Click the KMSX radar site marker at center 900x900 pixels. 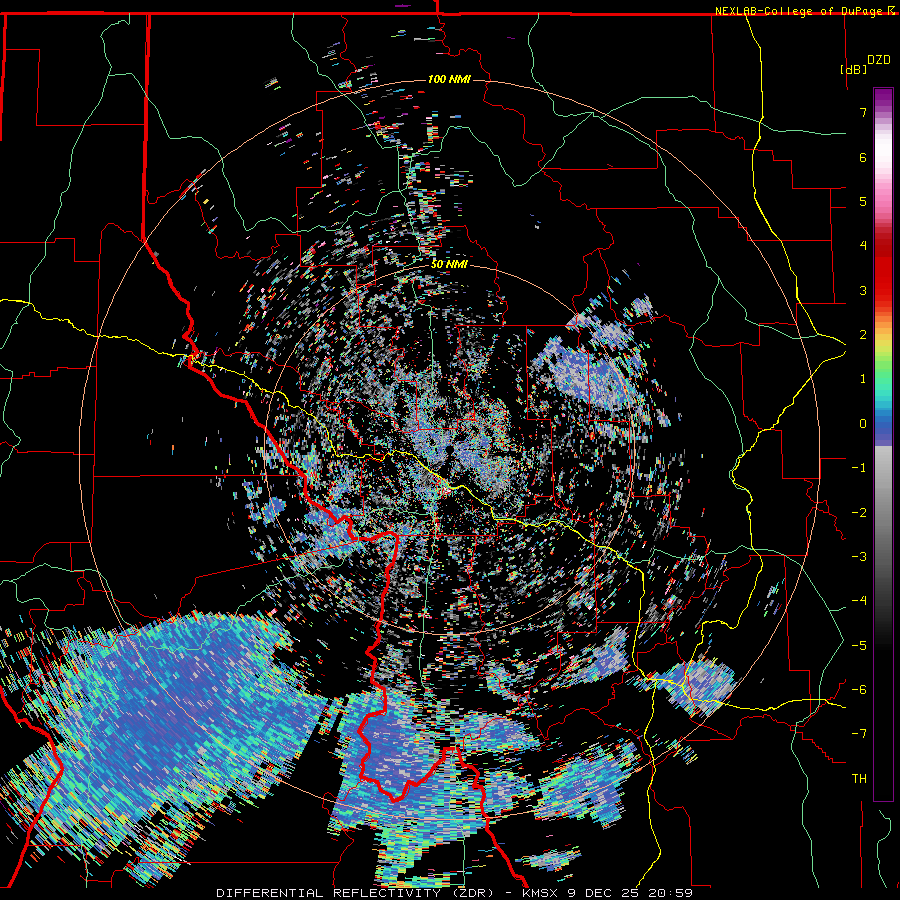[x=448, y=450]
